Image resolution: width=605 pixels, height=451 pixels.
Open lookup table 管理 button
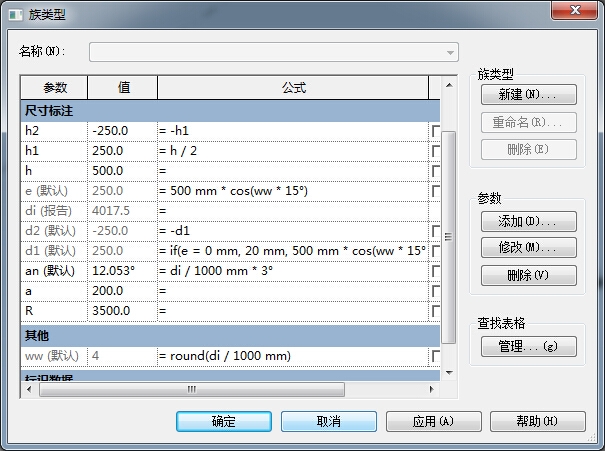[x=528, y=347]
